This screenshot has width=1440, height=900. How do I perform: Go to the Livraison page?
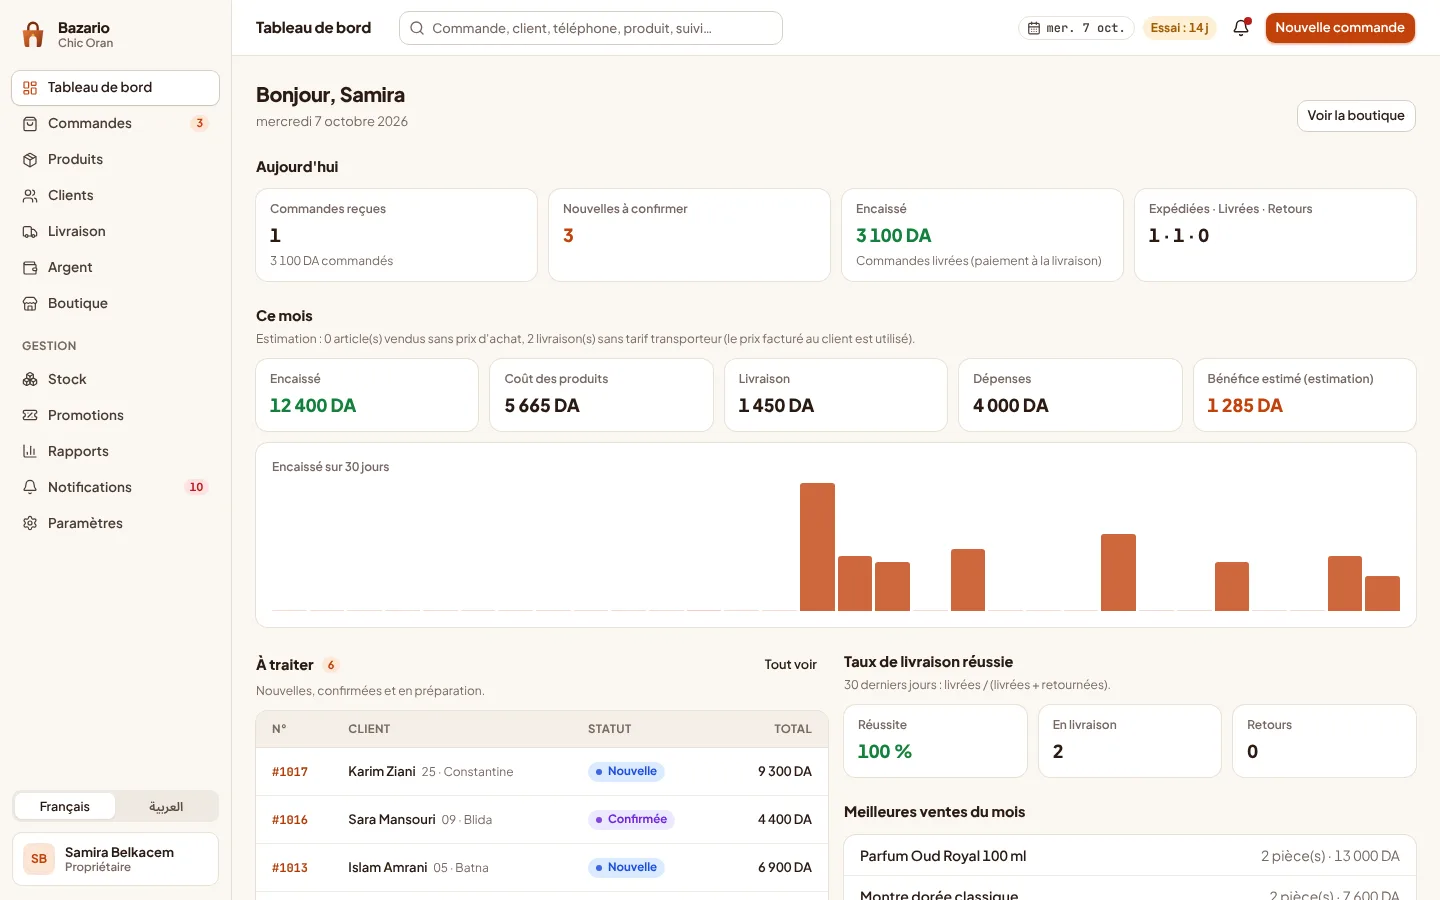(x=115, y=232)
